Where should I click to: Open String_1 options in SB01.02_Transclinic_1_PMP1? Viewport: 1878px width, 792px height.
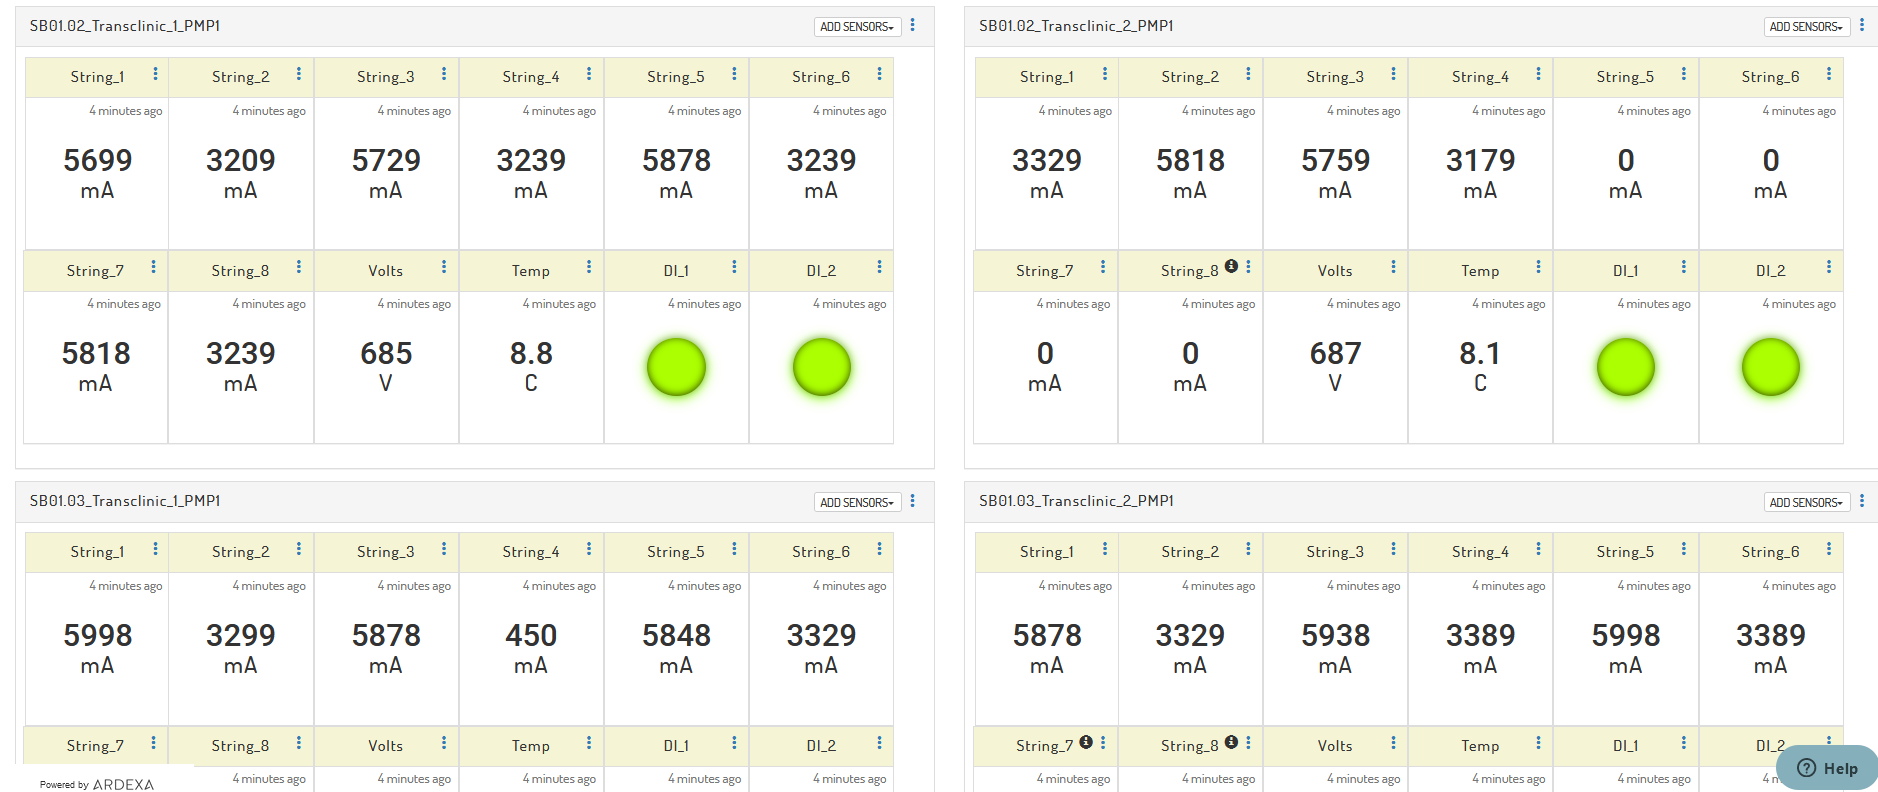coord(155,74)
